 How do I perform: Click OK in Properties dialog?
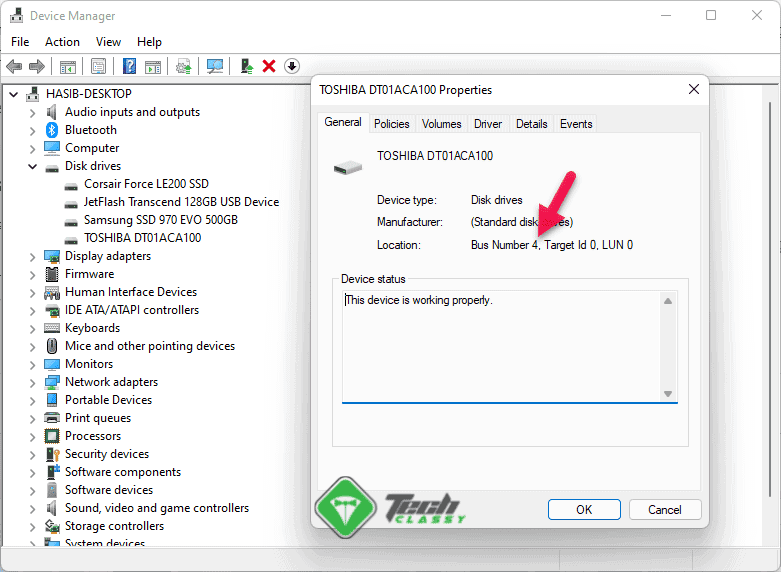coord(584,510)
